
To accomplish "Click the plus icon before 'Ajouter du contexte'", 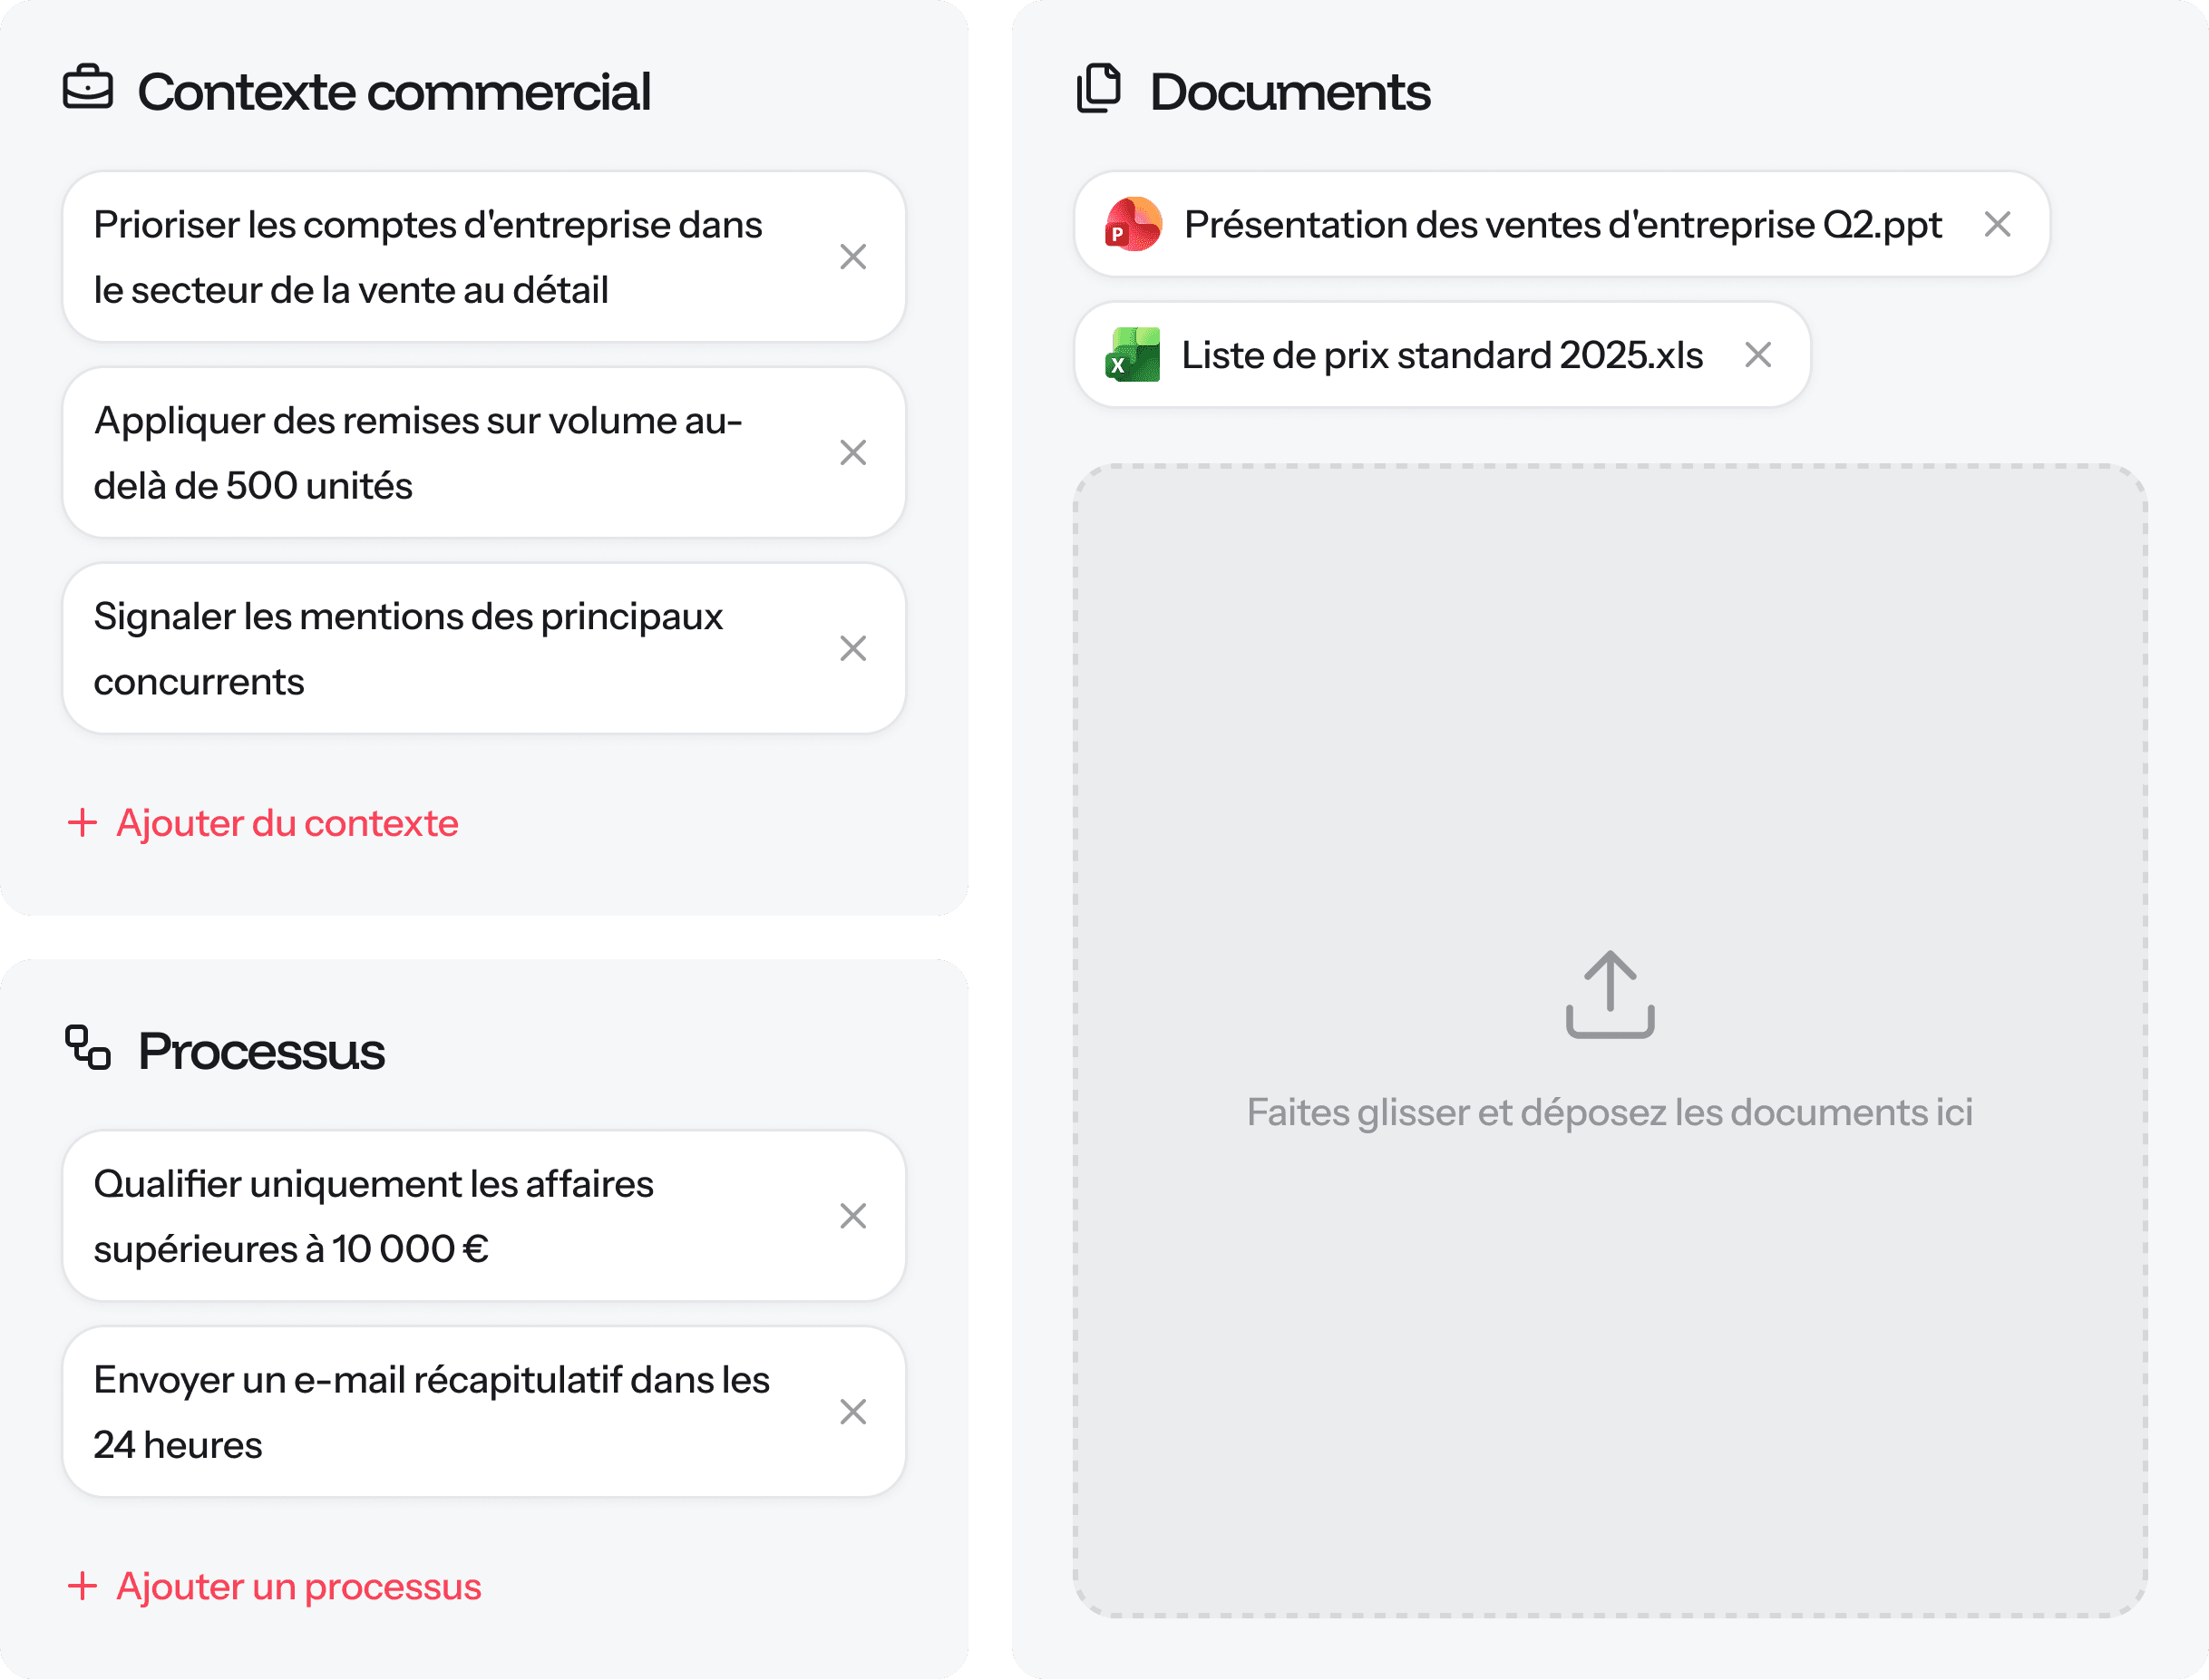I will click(82, 823).
